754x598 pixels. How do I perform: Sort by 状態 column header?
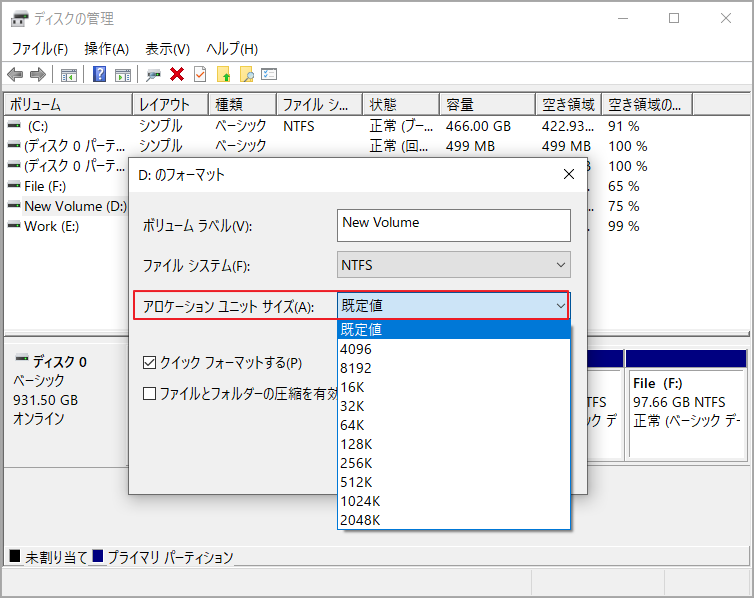(401, 104)
